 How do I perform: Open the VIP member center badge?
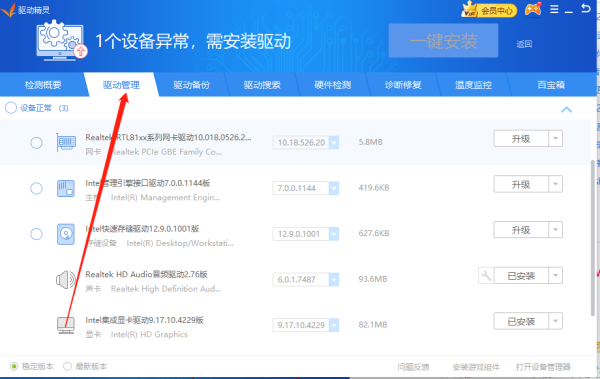click(x=489, y=10)
